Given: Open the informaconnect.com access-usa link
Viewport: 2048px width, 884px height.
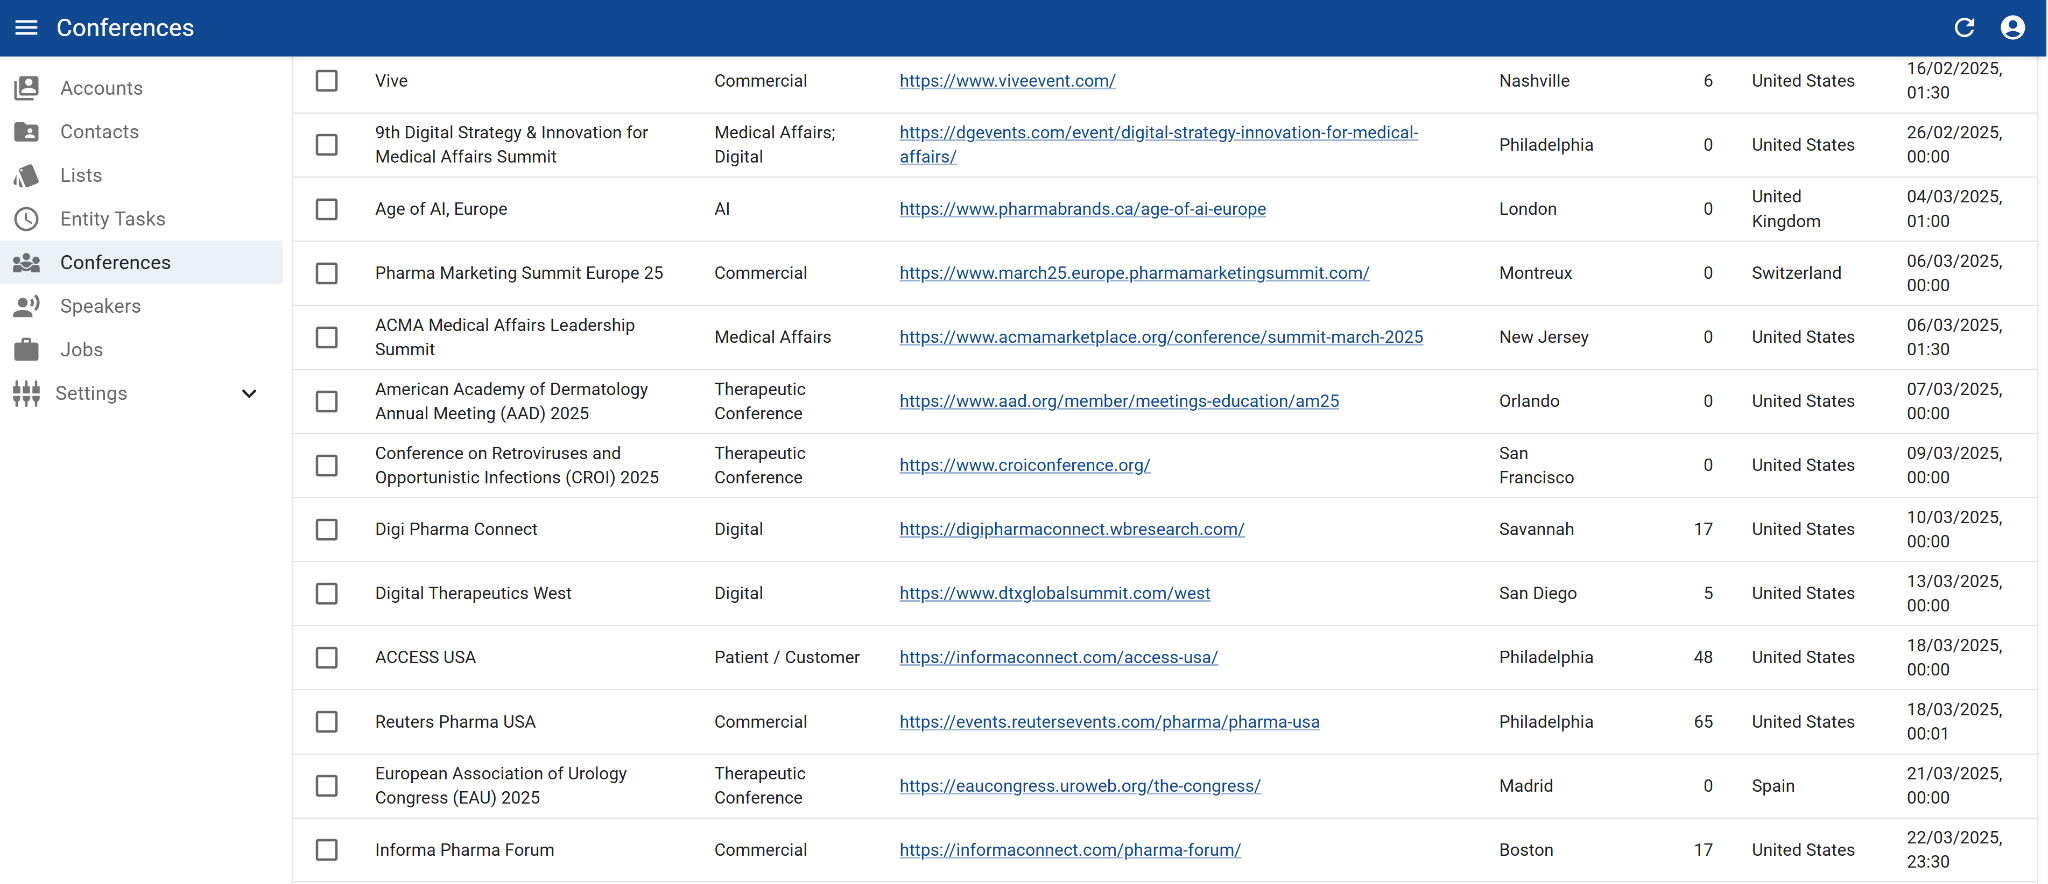Looking at the screenshot, I should 1058,657.
